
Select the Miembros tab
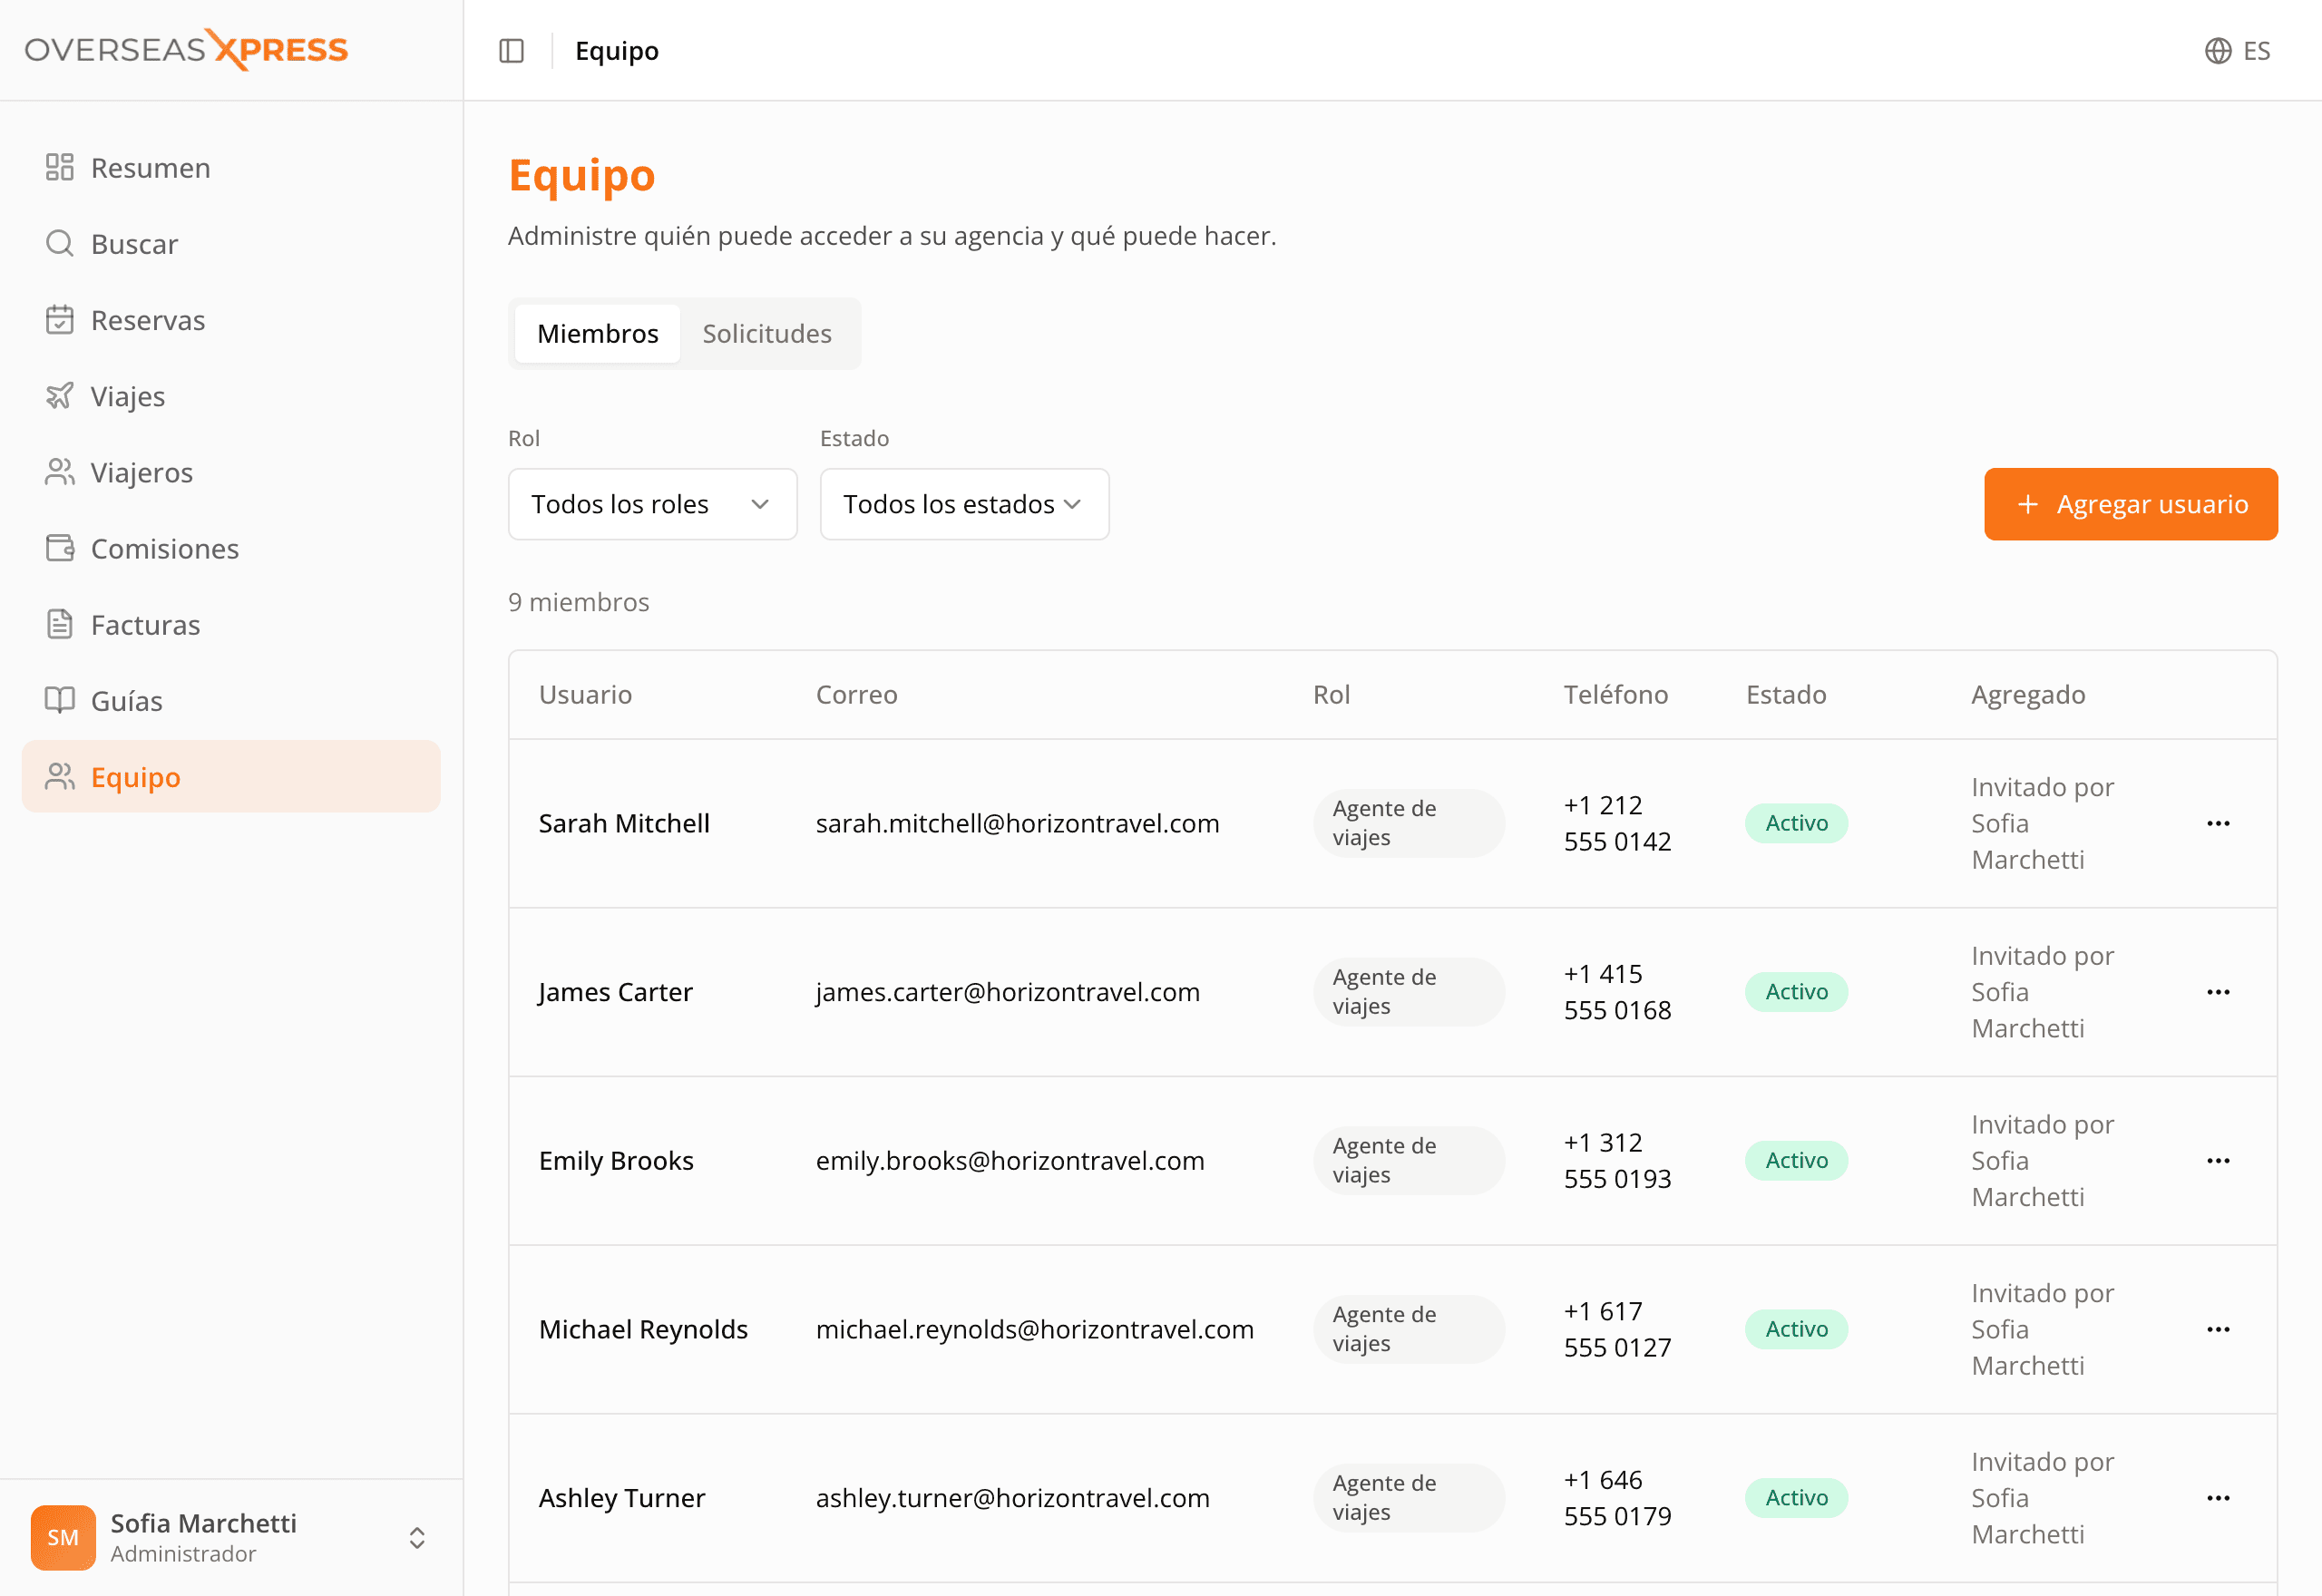pyautogui.click(x=597, y=333)
